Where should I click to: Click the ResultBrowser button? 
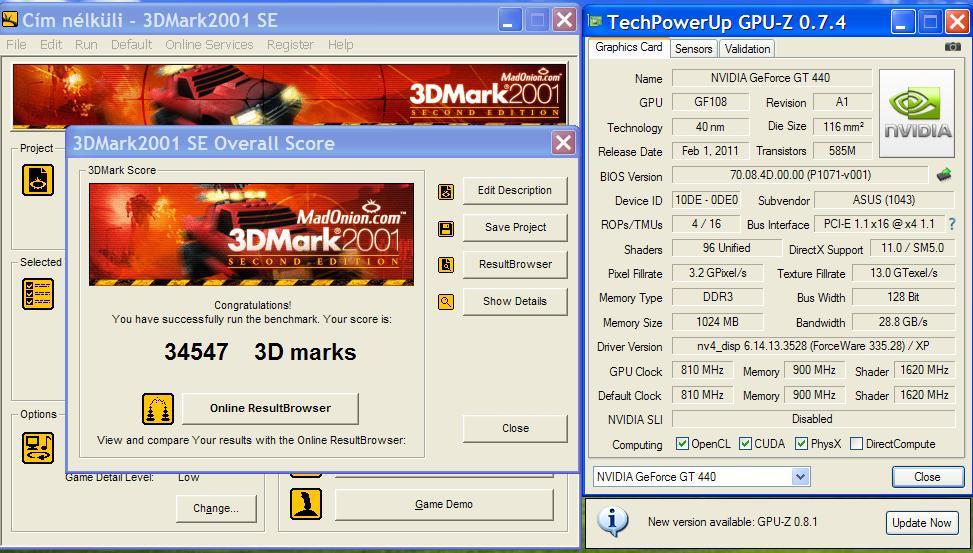[x=514, y=264]
